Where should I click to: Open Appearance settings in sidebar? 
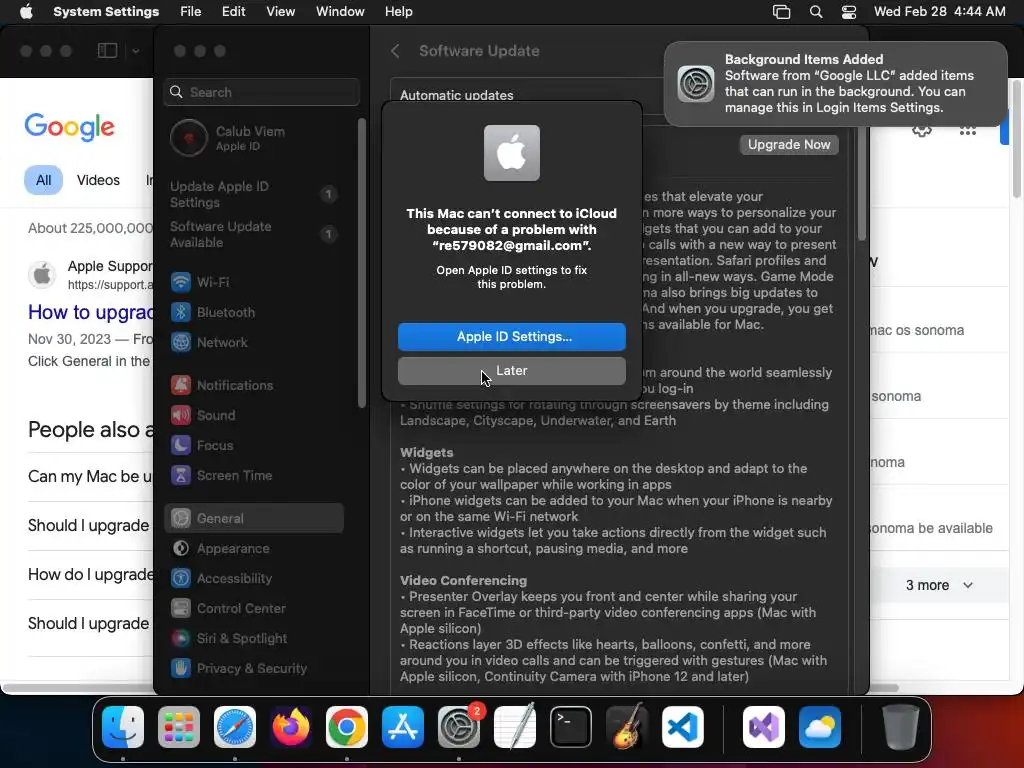[254, 549]
